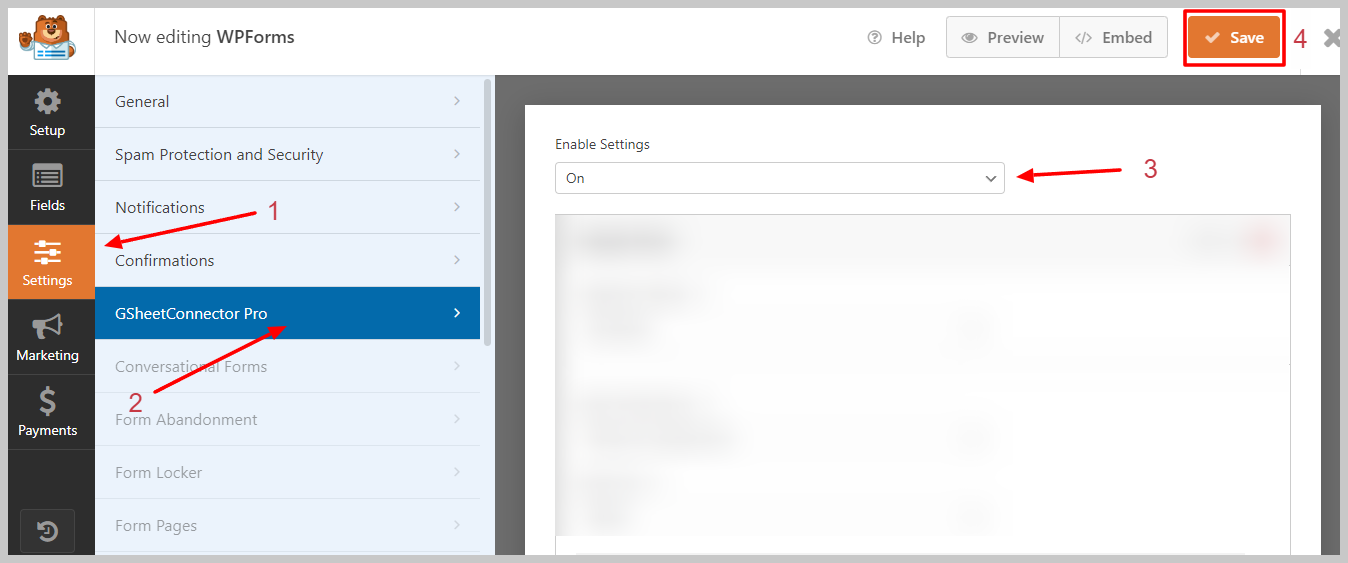This screenshot has height=563, width=1348.
Task: Expand the Confirmations settings section
Action: click(x=287, y=260)
